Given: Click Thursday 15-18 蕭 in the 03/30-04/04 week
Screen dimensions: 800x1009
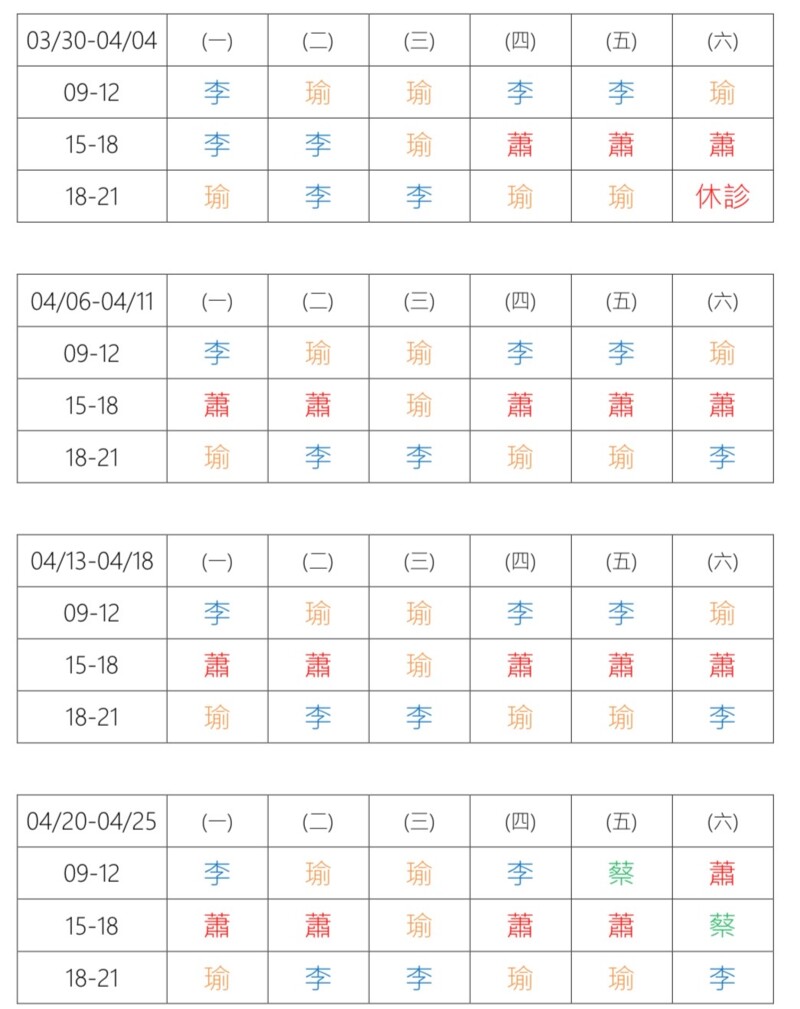Looking at the screenshot, I should click(x=520, y=145).
